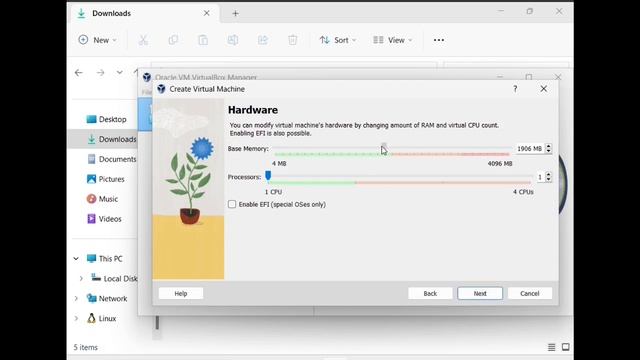Increase processor count with up arrow
The width and height of the screenshot is (640, 360).
click(549, 174)
